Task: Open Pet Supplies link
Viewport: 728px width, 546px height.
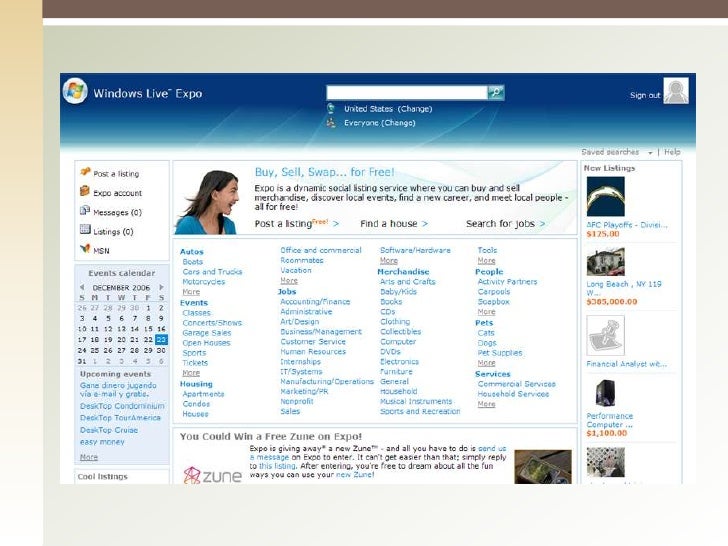Action: coord(500,353)
